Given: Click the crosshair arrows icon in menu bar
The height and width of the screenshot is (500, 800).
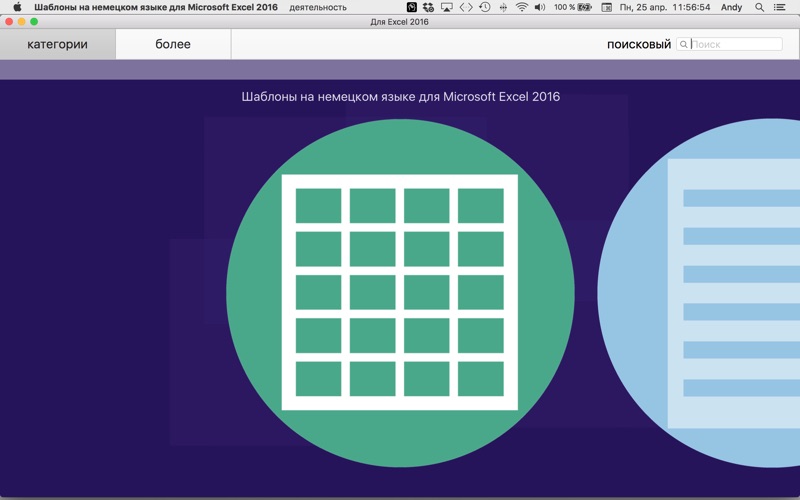Looking at the screenshot, I should point(503,7).
